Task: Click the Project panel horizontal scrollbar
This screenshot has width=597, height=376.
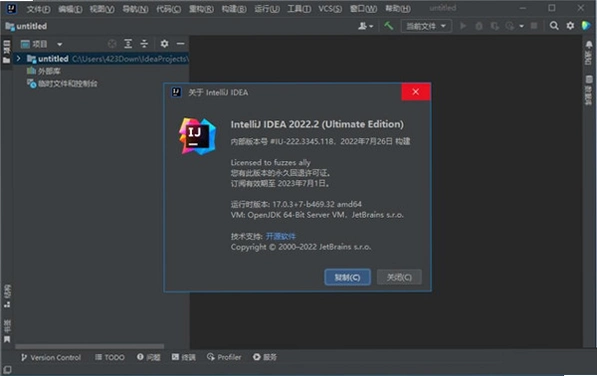Action: pos(90,346)
